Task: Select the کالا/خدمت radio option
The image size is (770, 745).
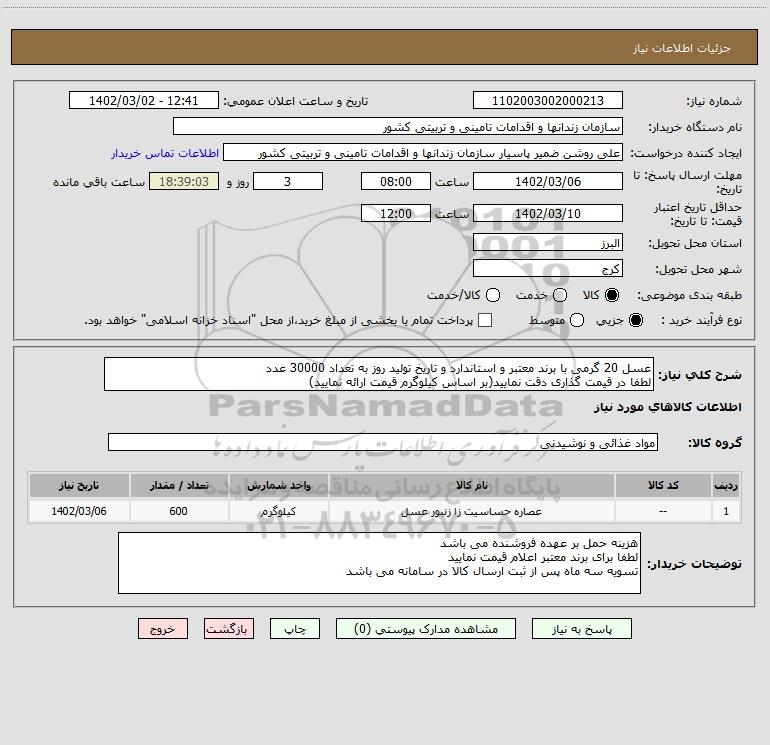Action: tap(493, 295)
